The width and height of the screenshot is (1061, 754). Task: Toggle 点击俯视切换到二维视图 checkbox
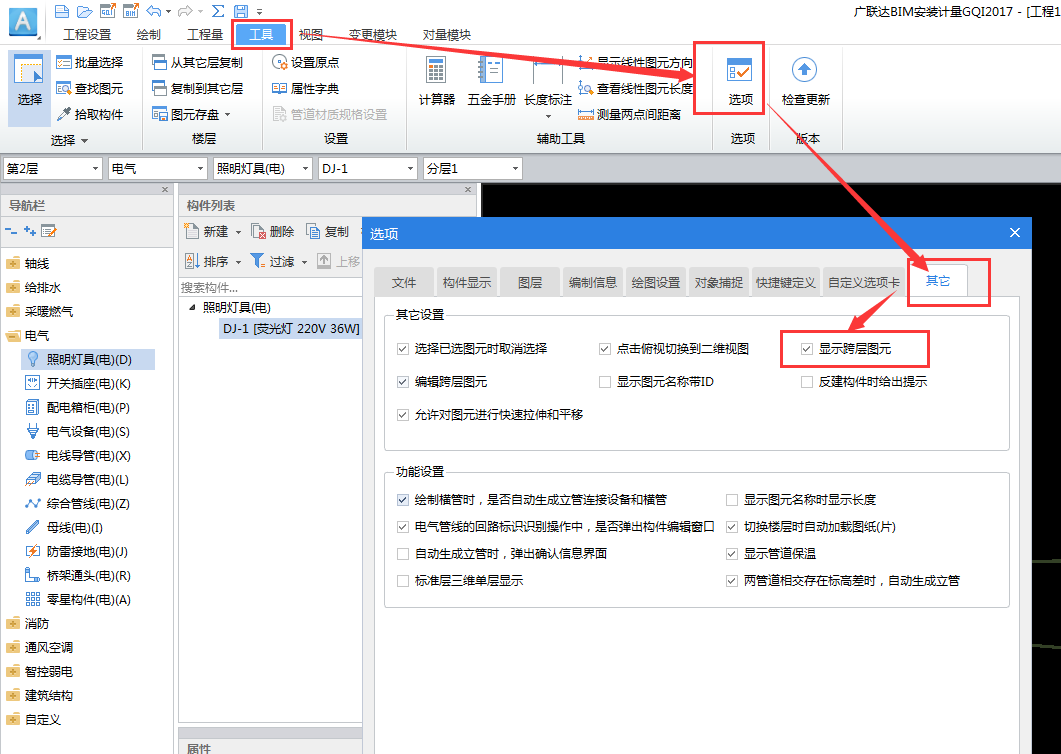pyautogui.click(x=605, y=349)
